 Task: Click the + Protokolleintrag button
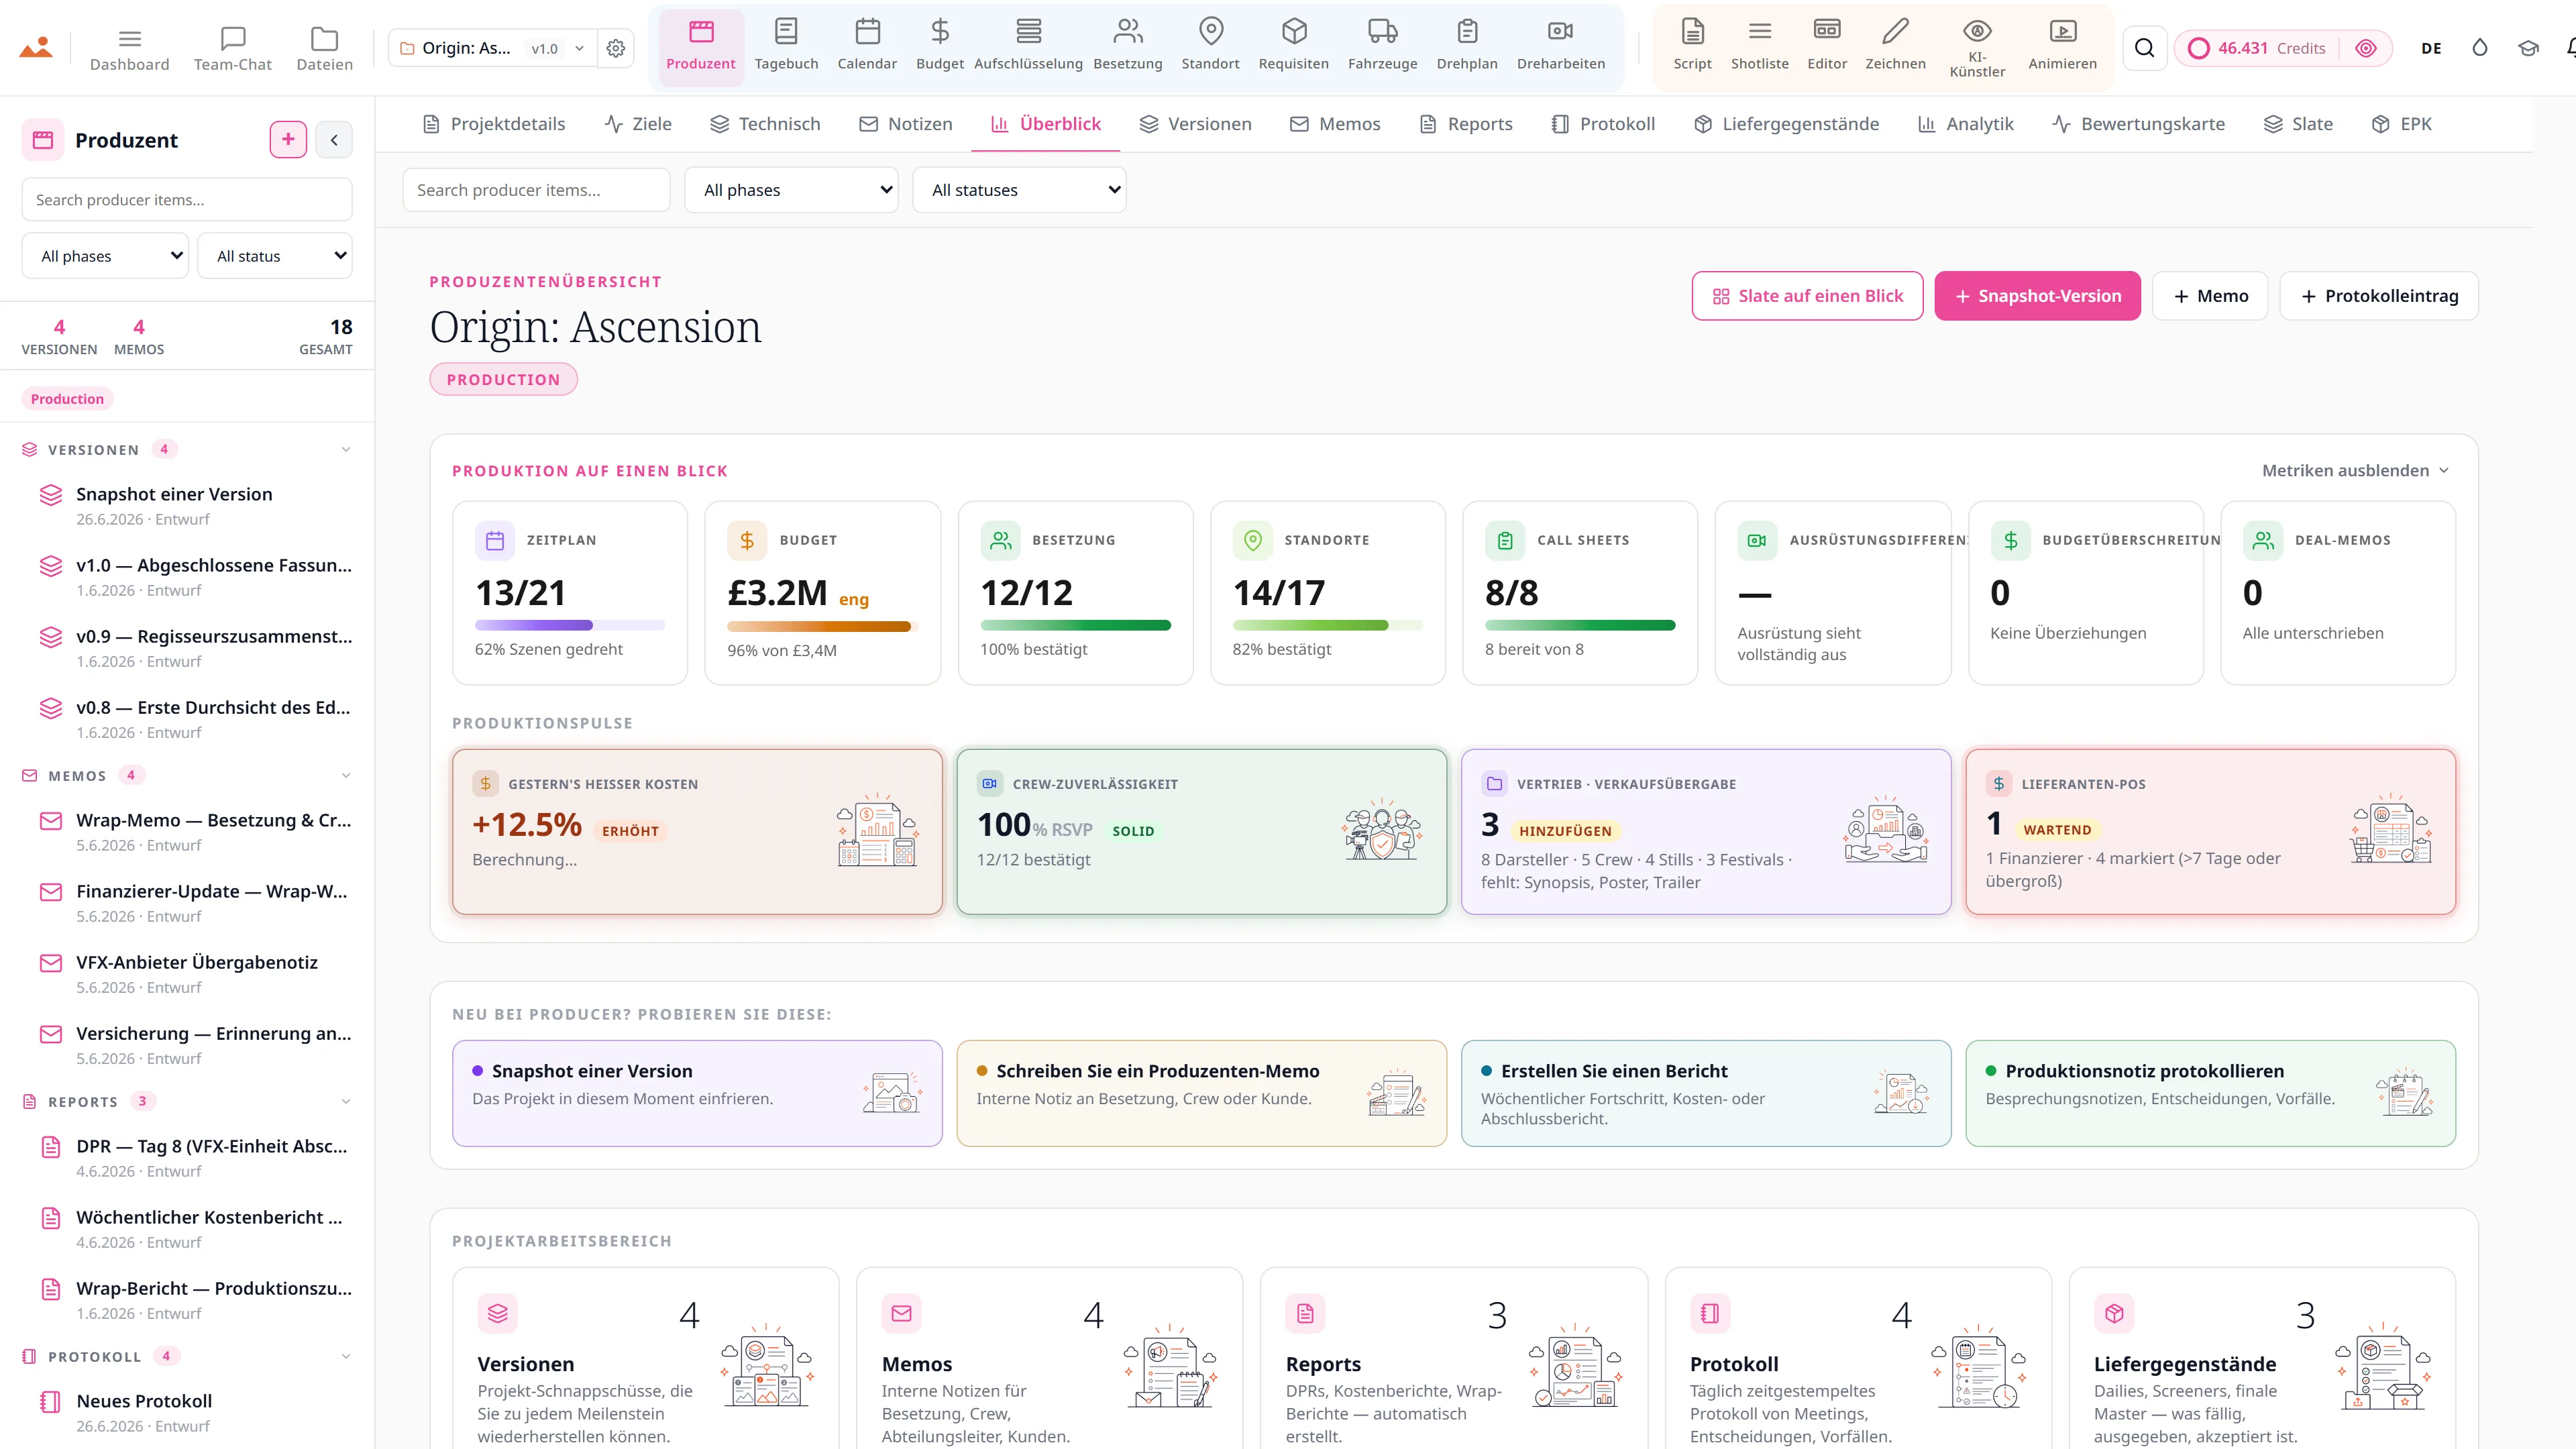coord(2378,296)
